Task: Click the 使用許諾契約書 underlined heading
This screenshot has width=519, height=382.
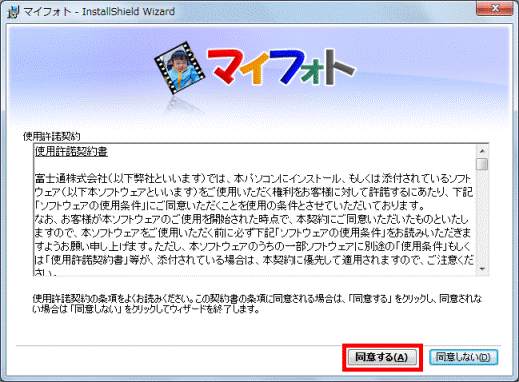Action: [71, 152]
